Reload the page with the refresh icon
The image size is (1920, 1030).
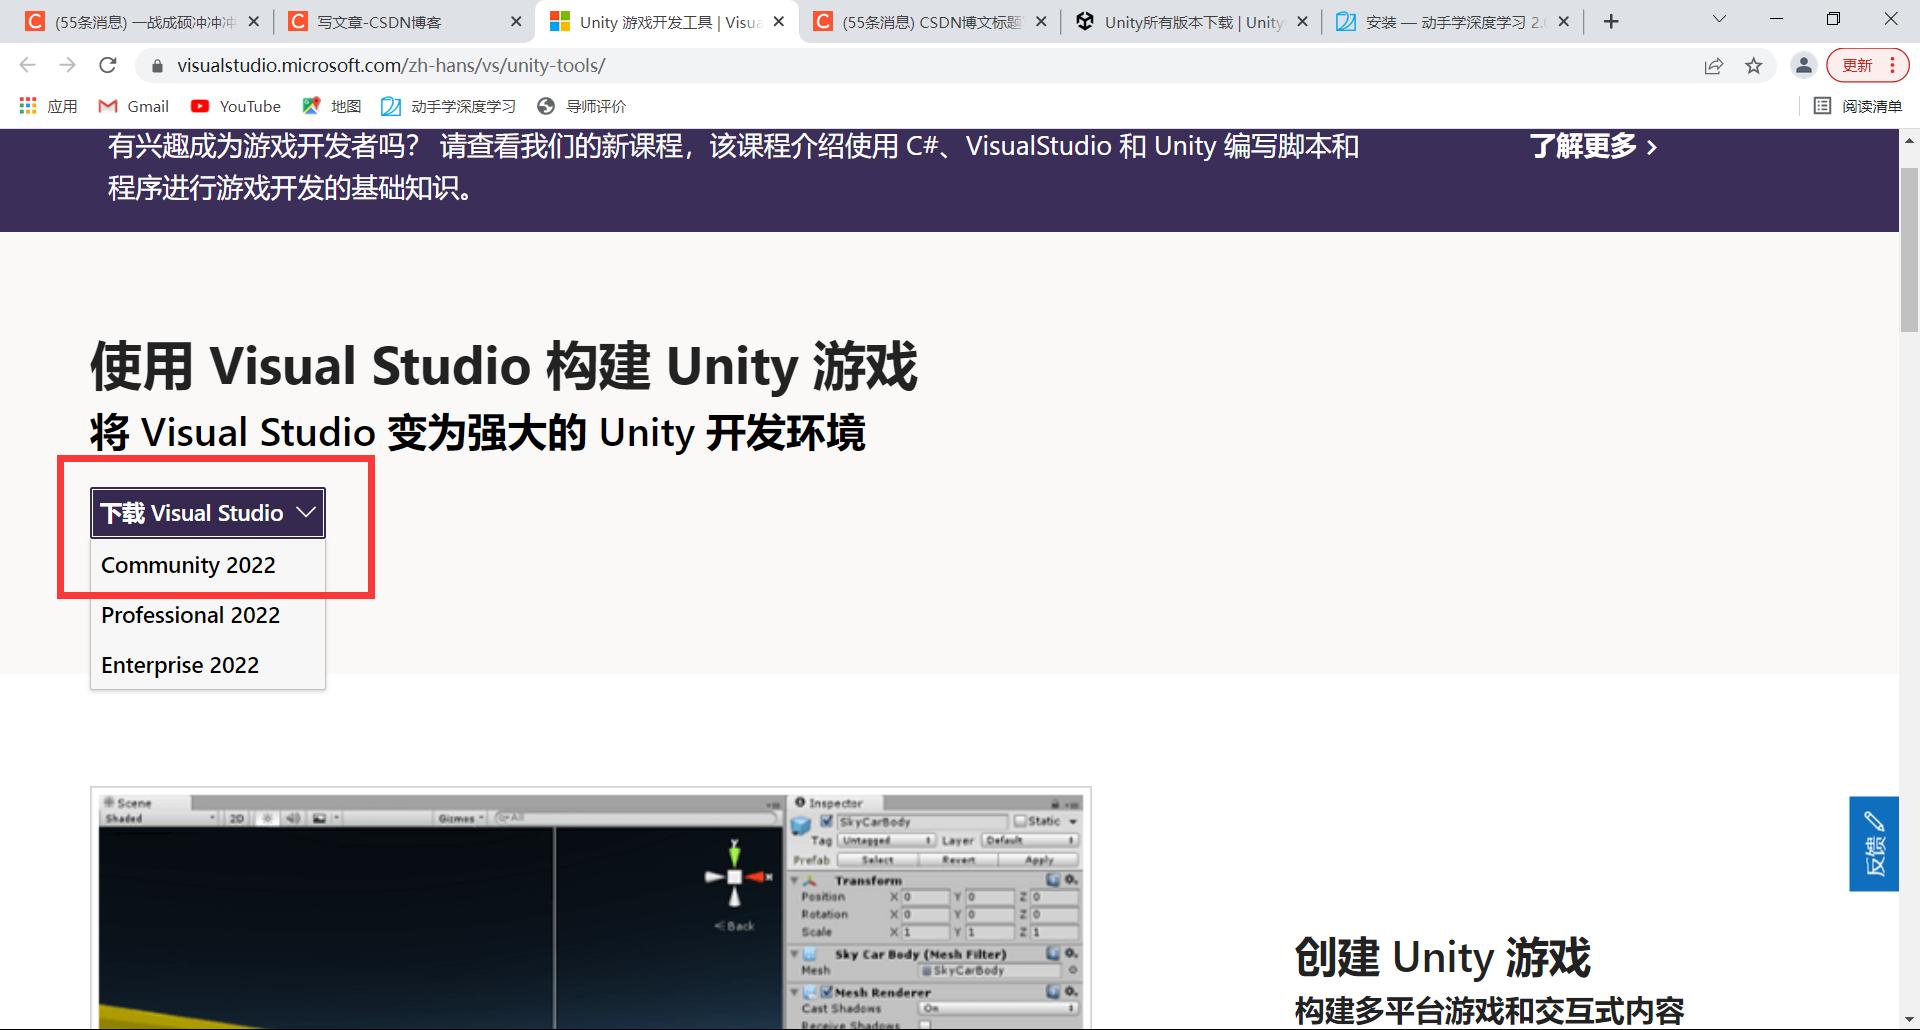pos(108,65)
